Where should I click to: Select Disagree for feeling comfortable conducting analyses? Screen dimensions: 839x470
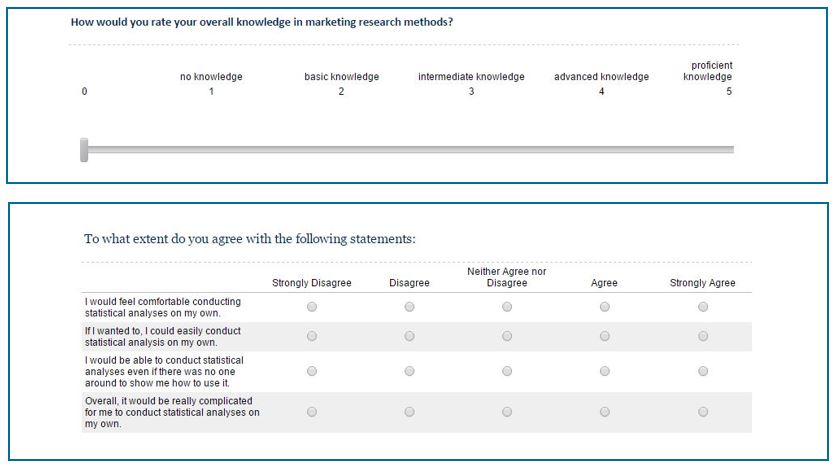click(409, 307)
